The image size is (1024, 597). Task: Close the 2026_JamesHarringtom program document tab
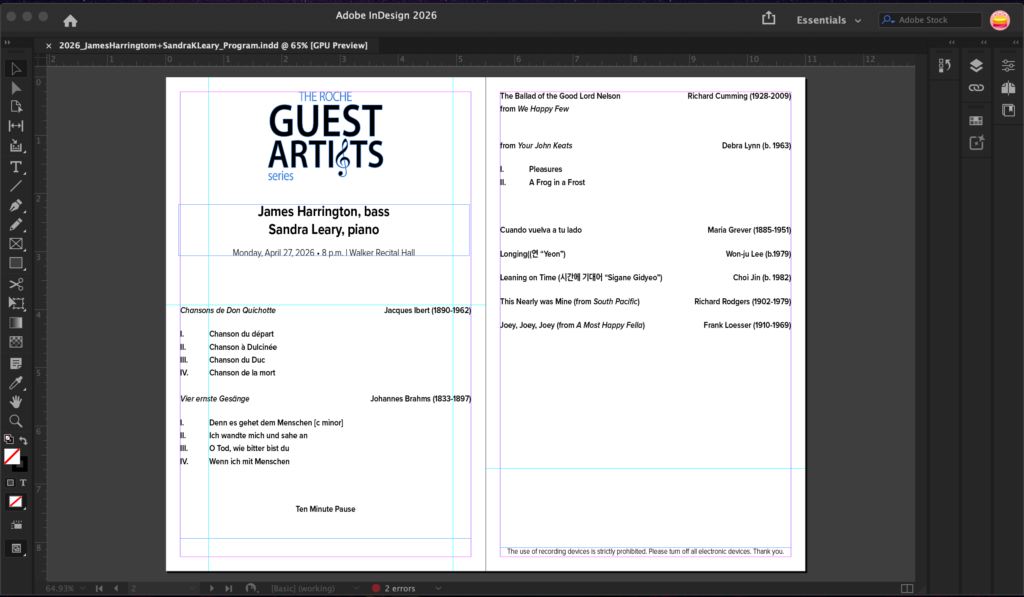[48, 46]
